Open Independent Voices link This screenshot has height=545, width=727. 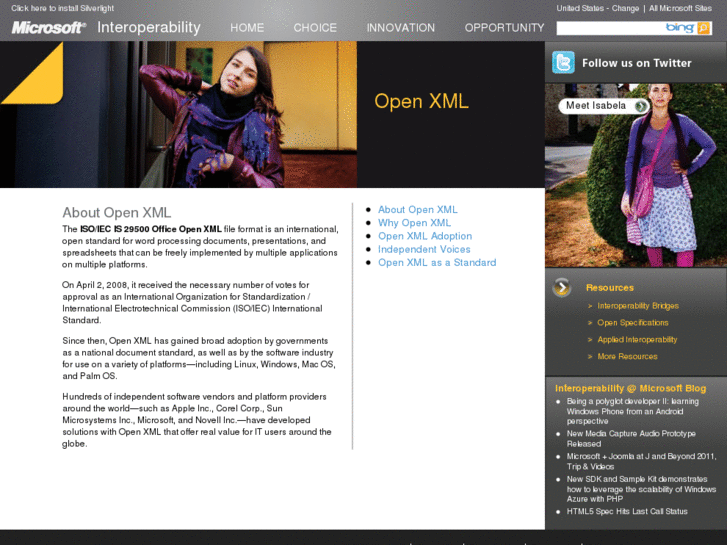424,250
